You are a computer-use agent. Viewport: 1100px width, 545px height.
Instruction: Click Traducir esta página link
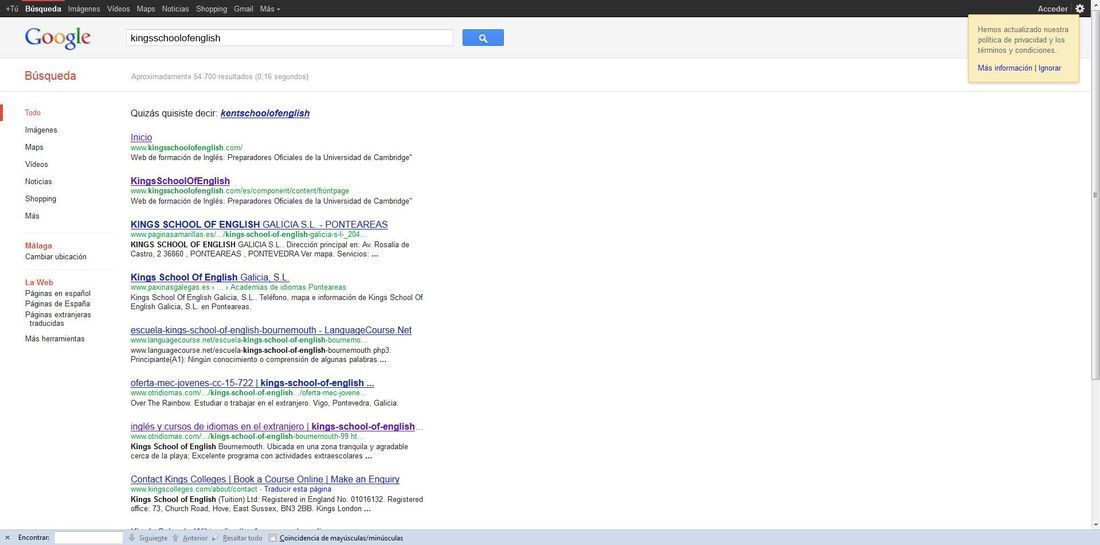[297, 489]
